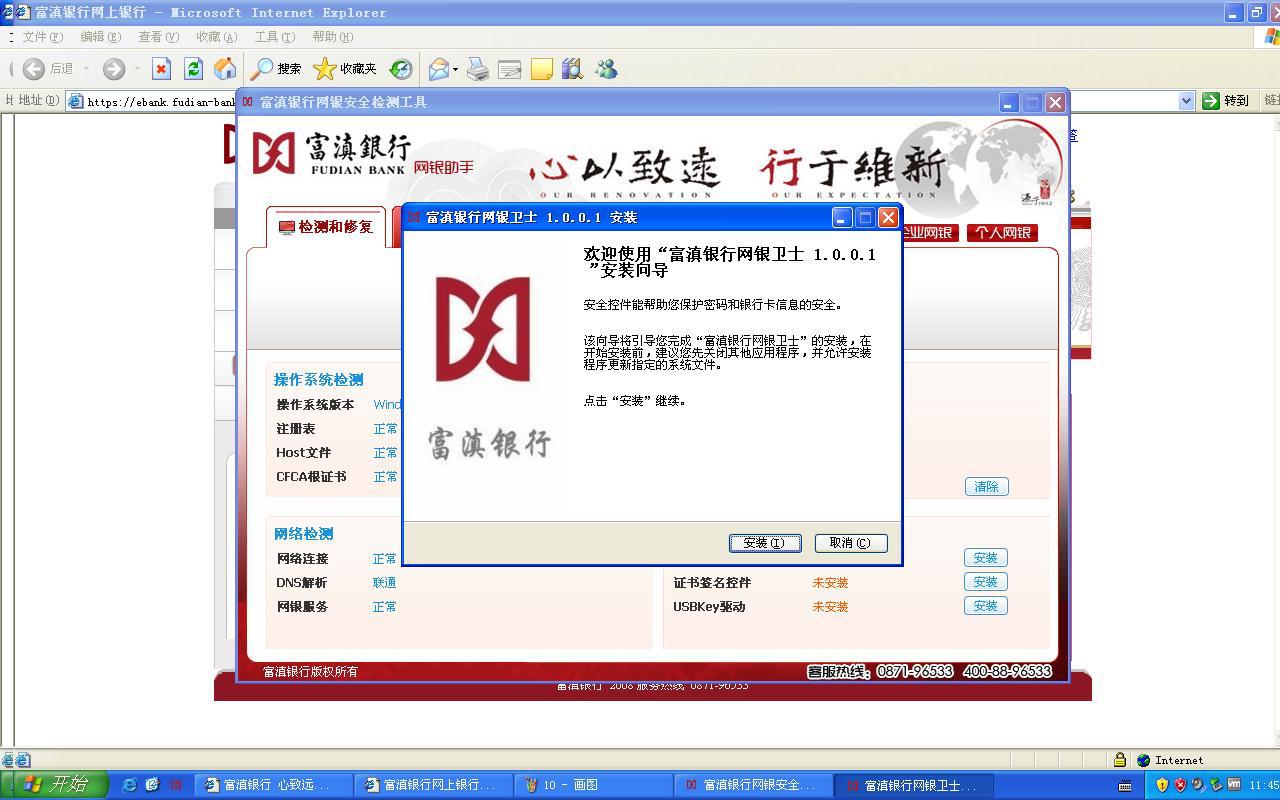Click the 清除 button in detection panel
Screen dimensions: 1280x800
[x=986, y=486]
